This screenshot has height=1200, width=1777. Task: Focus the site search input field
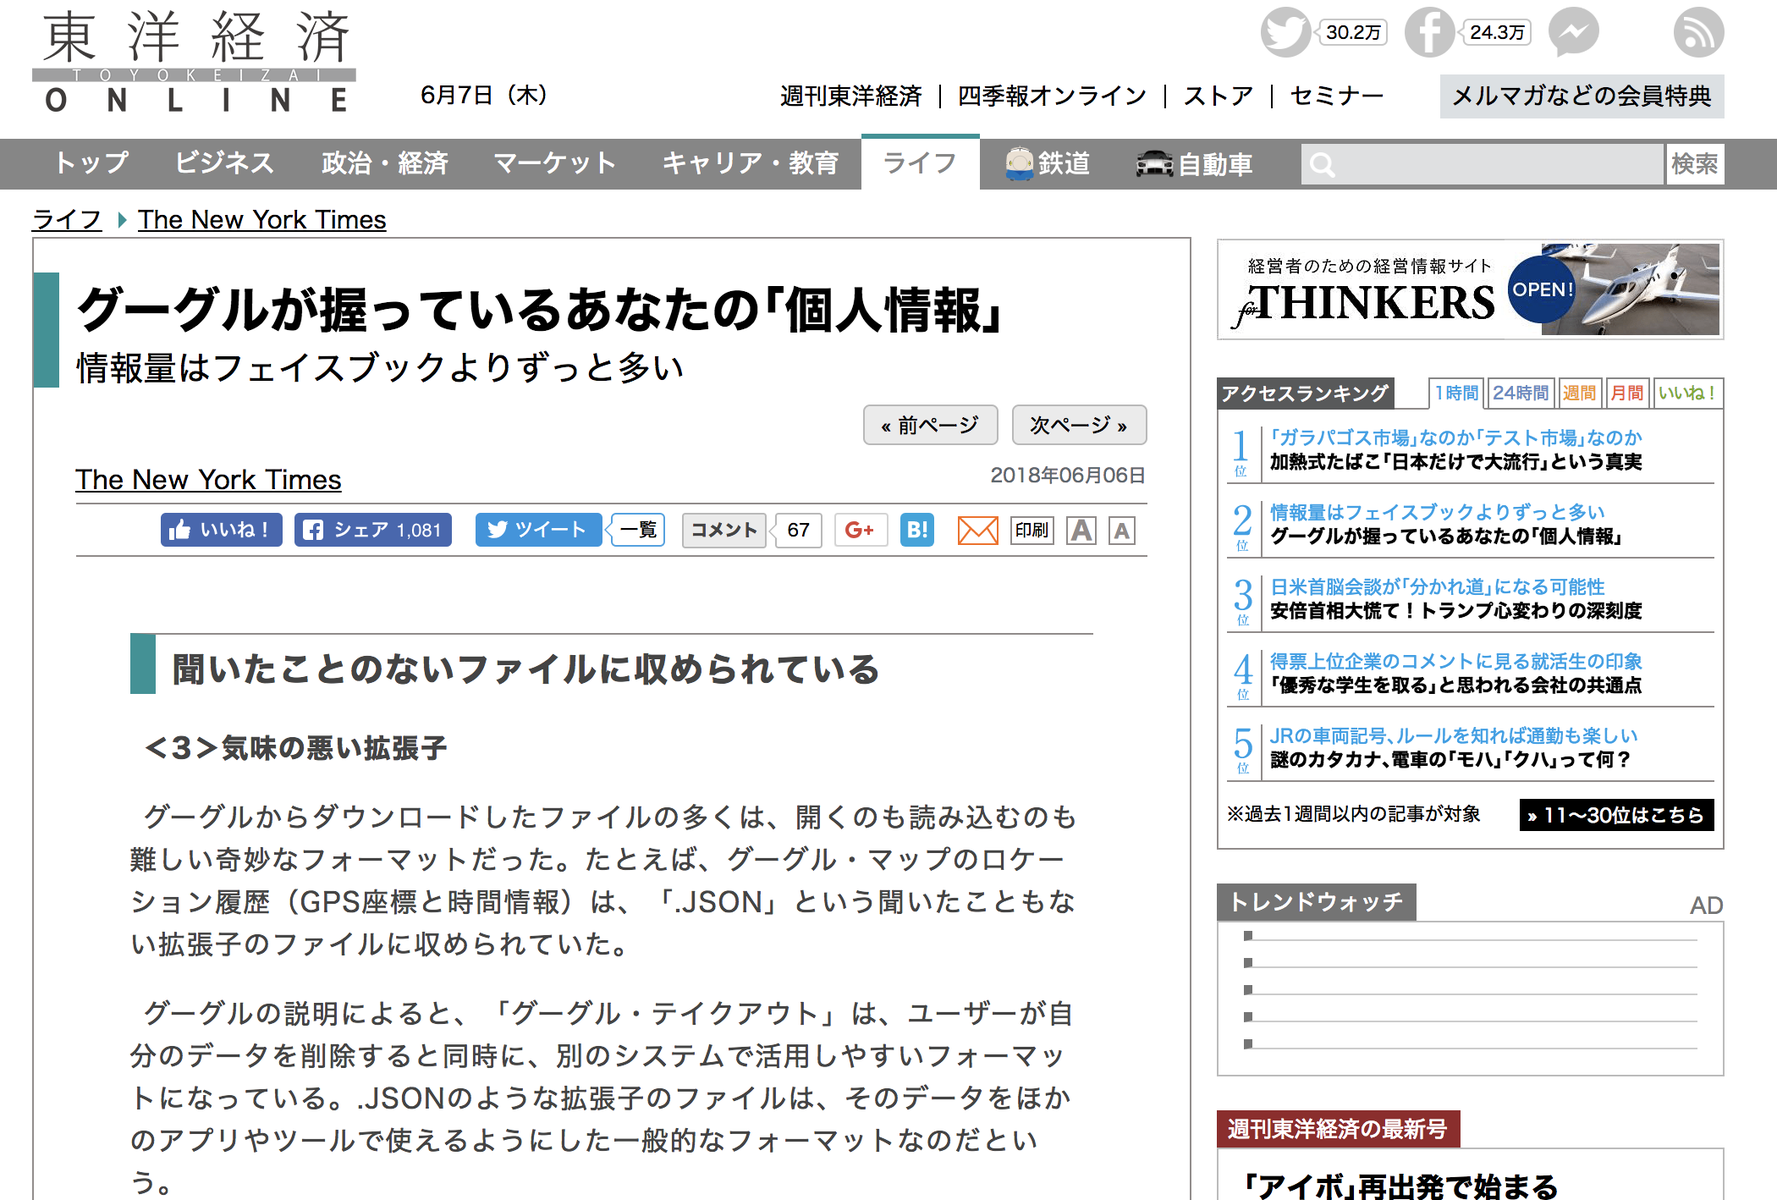[1482, 164]
